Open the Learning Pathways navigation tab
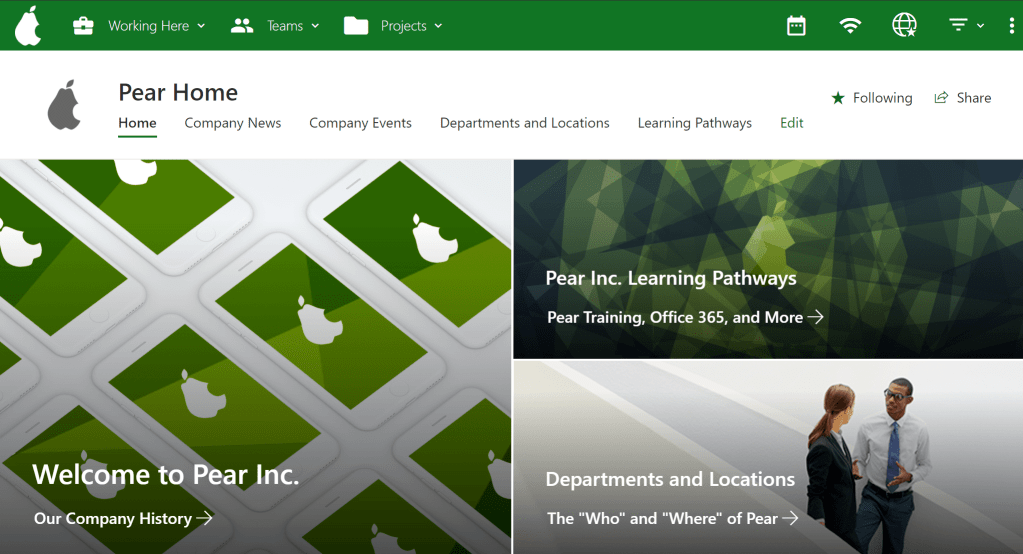1023x554 pixels. pyautogui.click(x=695, y=123)
